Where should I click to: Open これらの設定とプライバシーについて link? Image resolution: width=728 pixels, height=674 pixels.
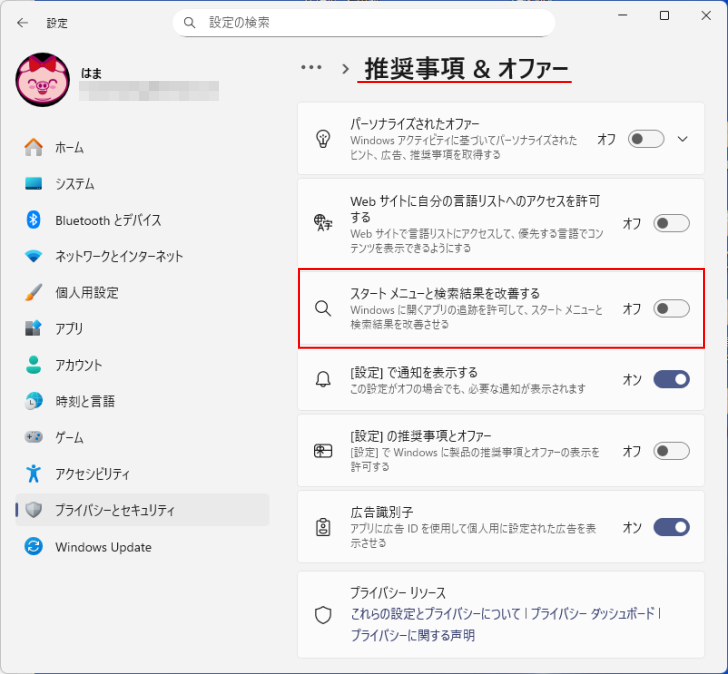[436, 614]
